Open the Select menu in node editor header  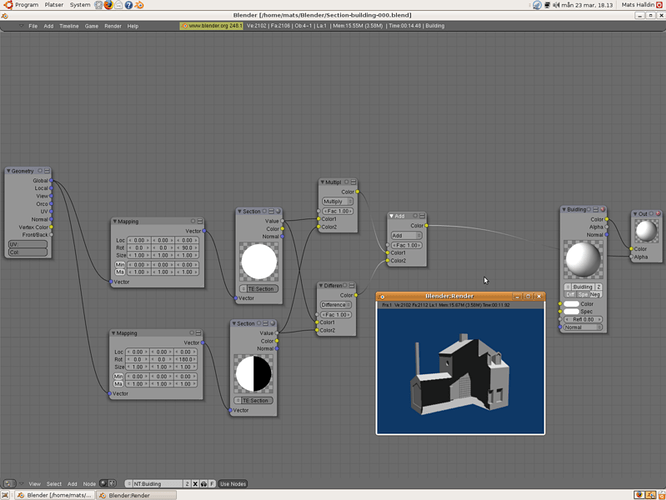coord(54,483)
